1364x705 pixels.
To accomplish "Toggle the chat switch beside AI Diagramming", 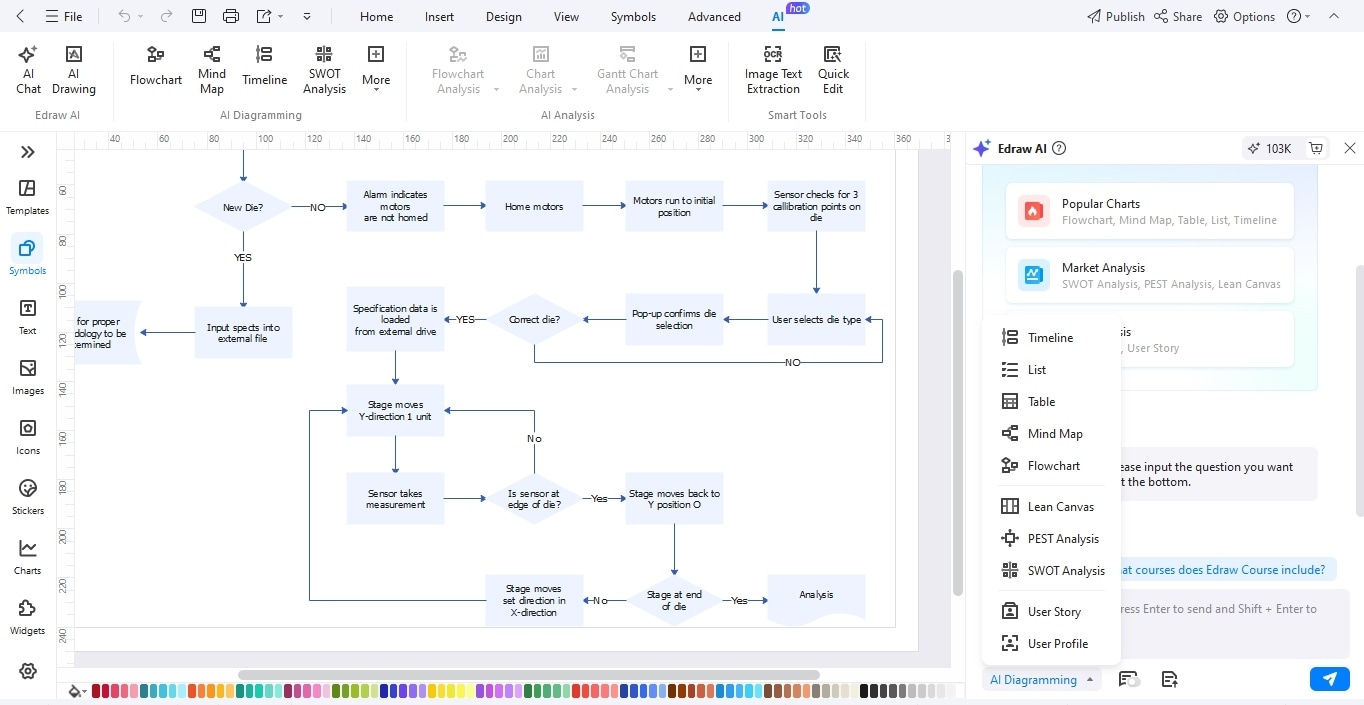I will tap(1129, 679).
